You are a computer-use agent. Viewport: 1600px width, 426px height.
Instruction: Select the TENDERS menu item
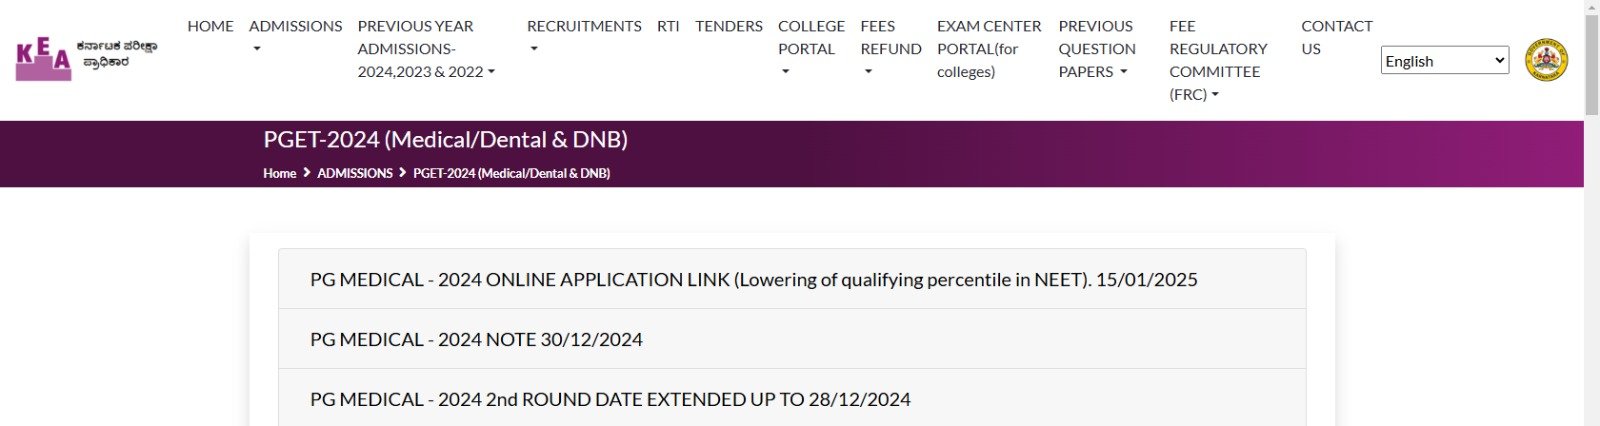click(x=729, y=26)
